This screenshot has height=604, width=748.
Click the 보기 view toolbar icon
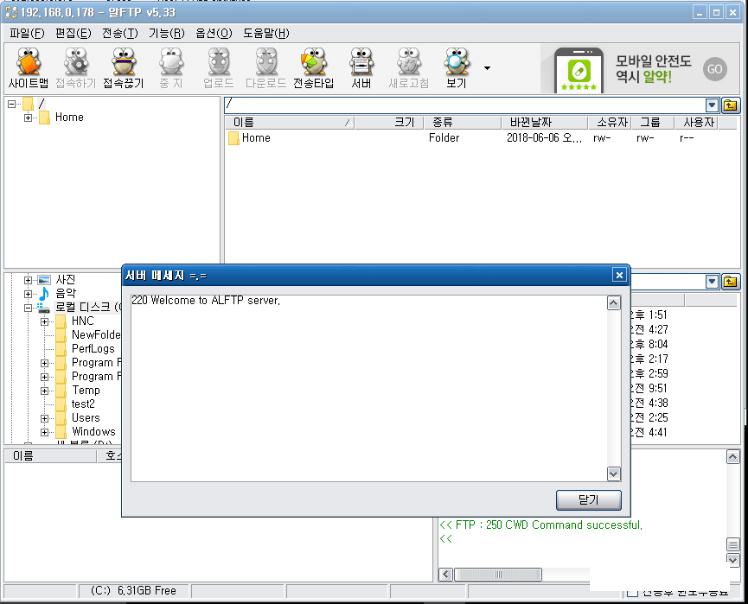click(x=456, y=68)
